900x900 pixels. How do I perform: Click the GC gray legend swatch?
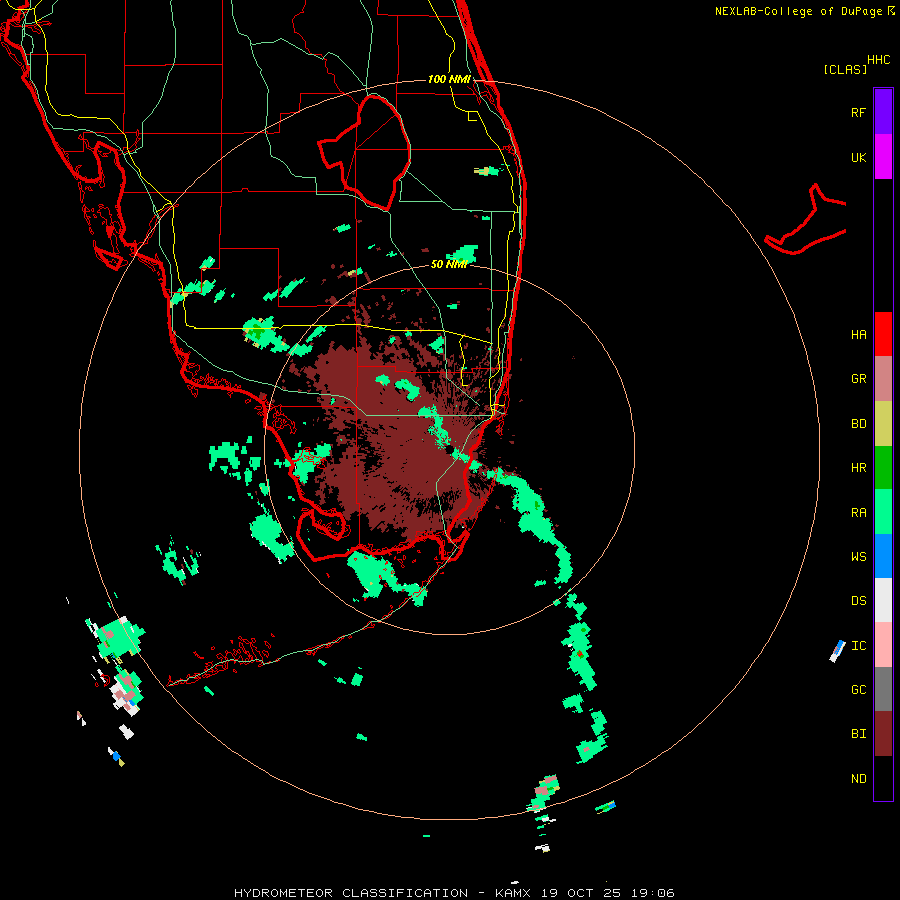[x=883, y=689]
